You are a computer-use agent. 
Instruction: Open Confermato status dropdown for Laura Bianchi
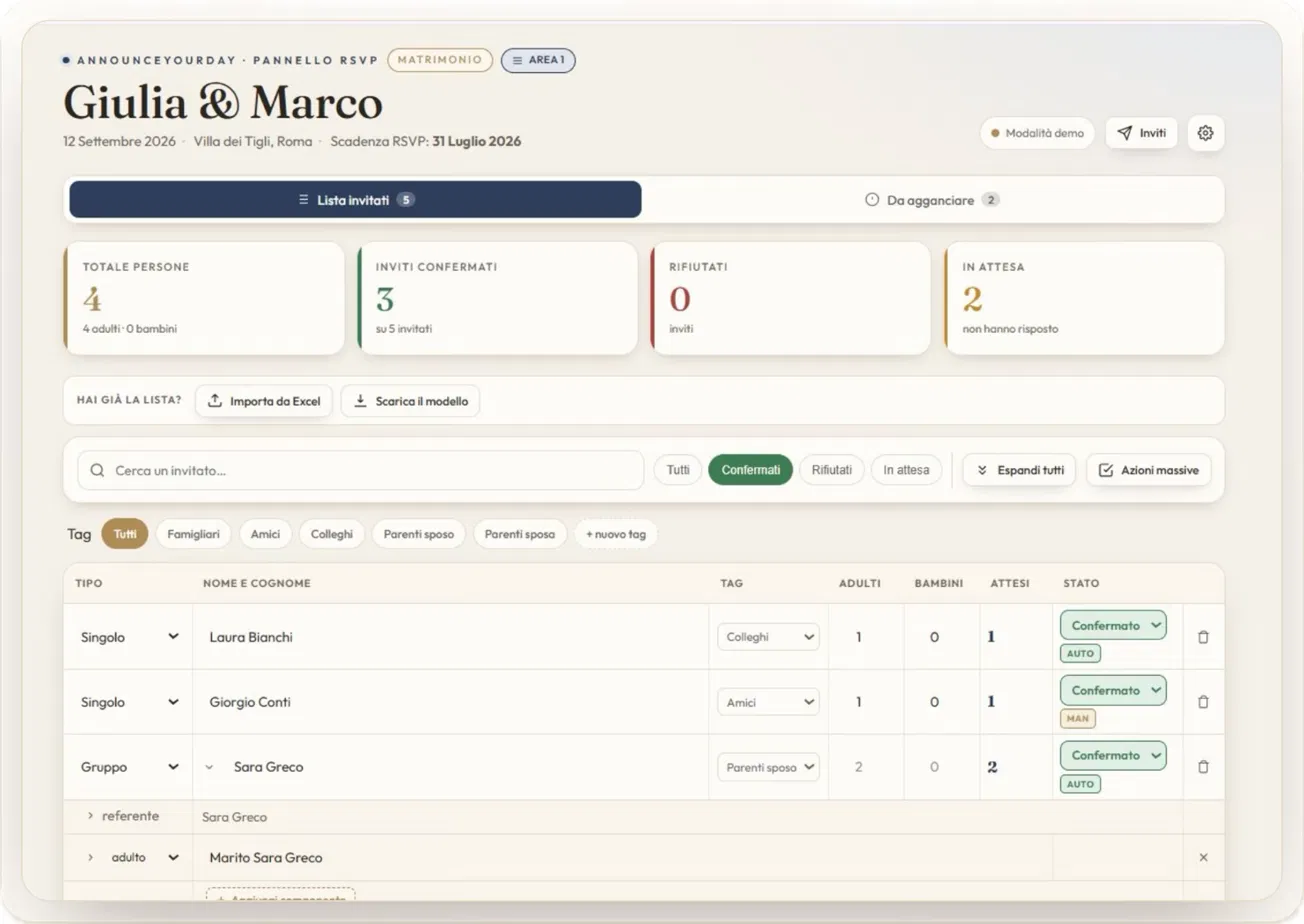(x=1113, y=625)
